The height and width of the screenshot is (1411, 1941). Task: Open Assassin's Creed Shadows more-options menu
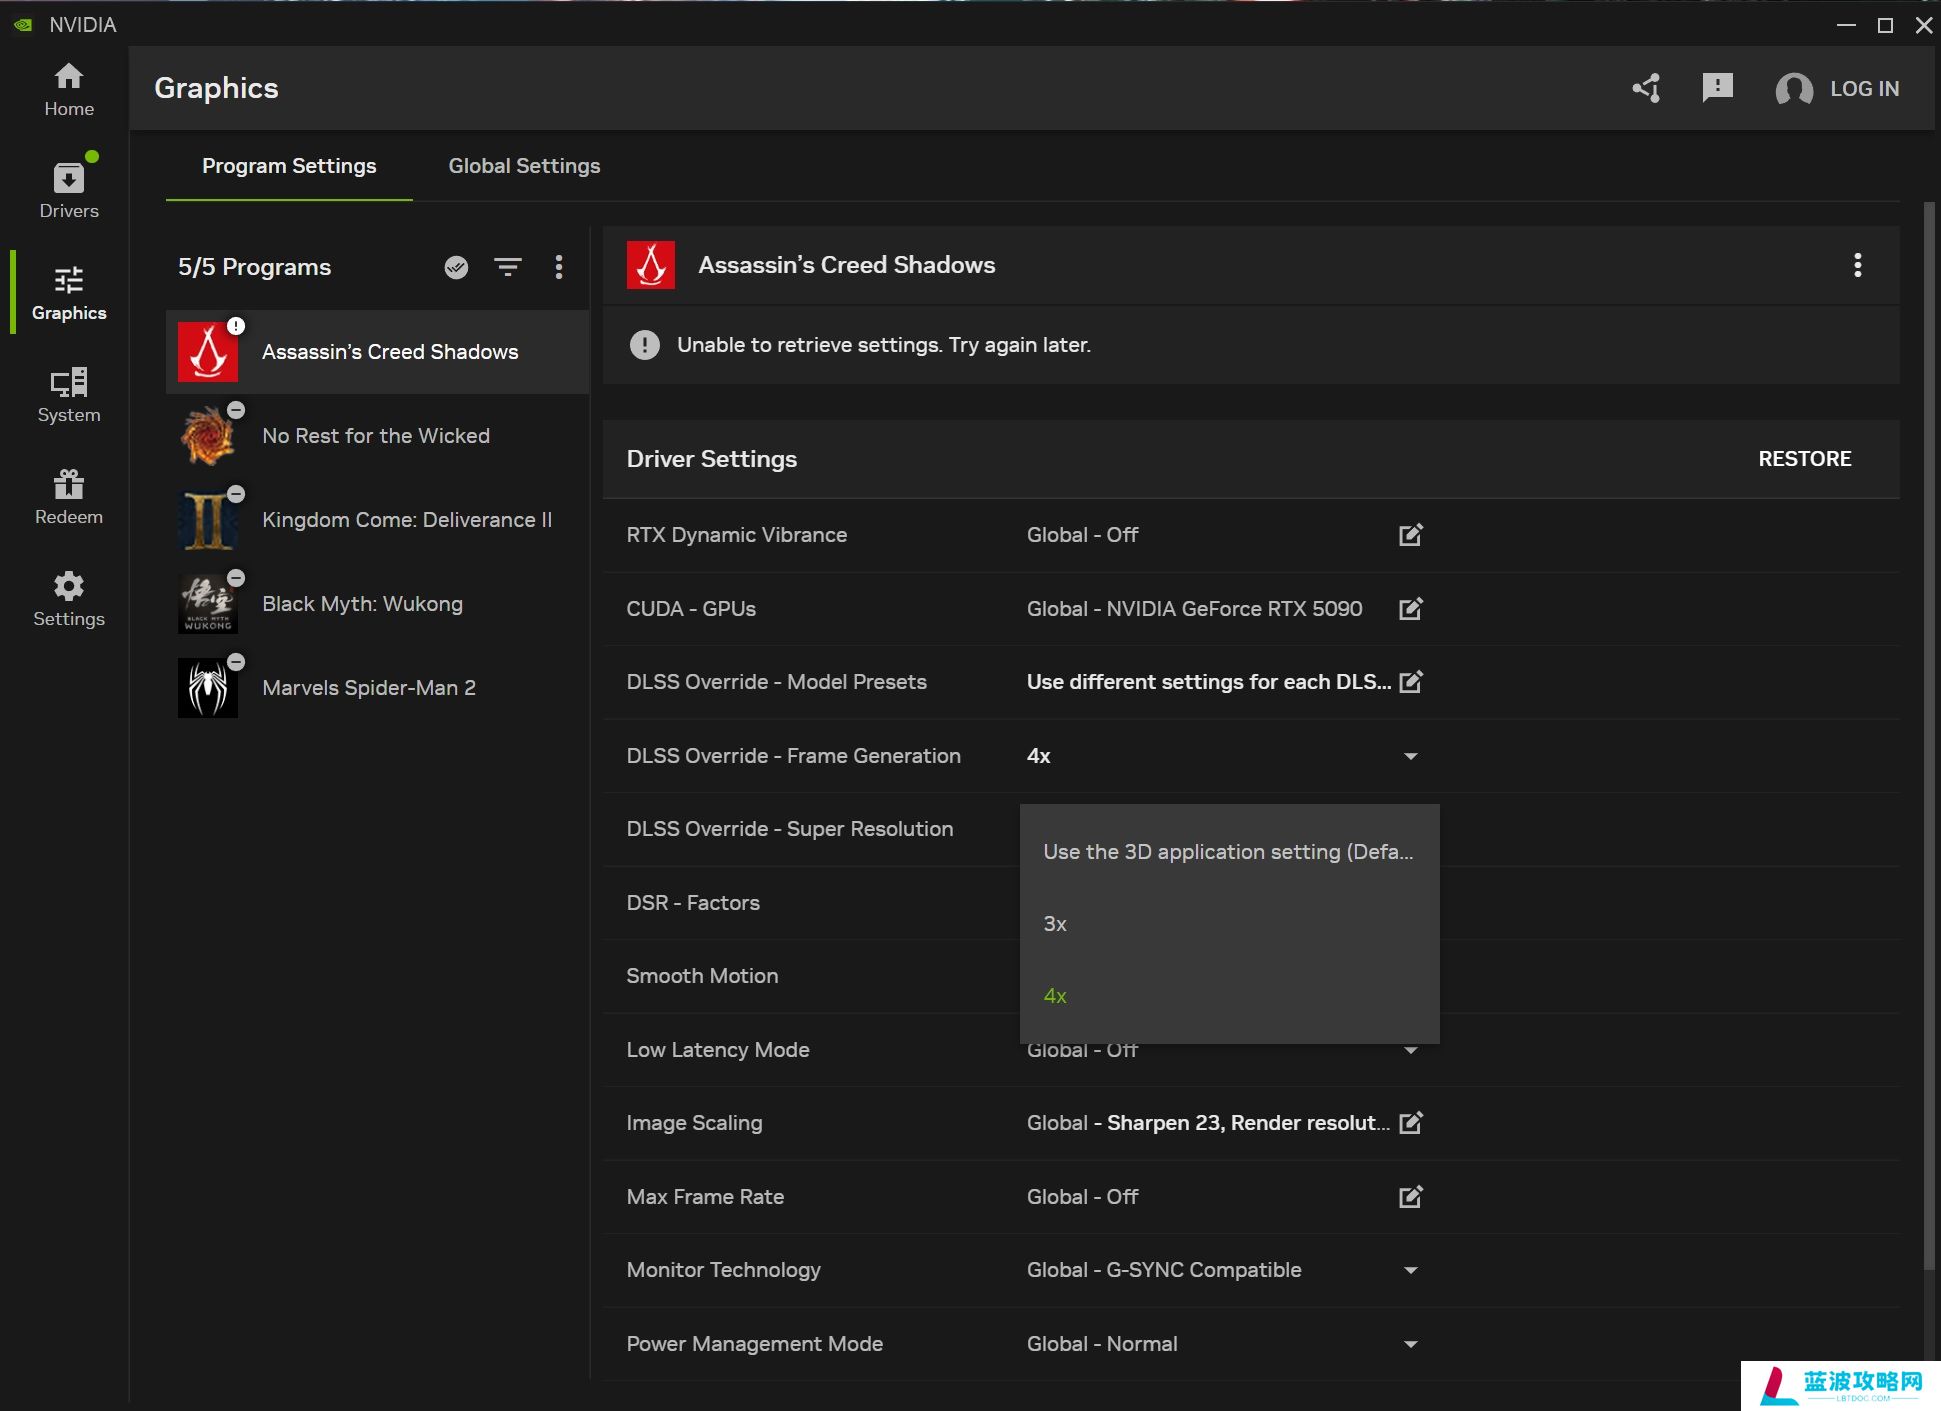pos(1858,265)
